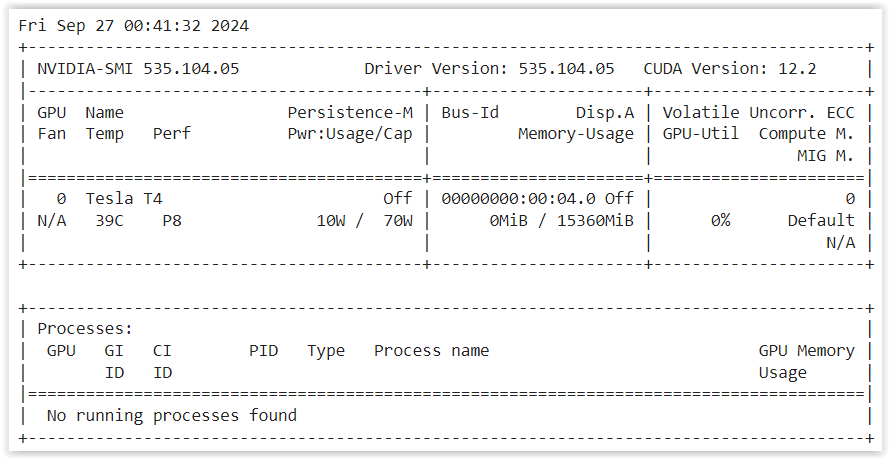
Task: Click the MIG M. header
Action: 826,156
